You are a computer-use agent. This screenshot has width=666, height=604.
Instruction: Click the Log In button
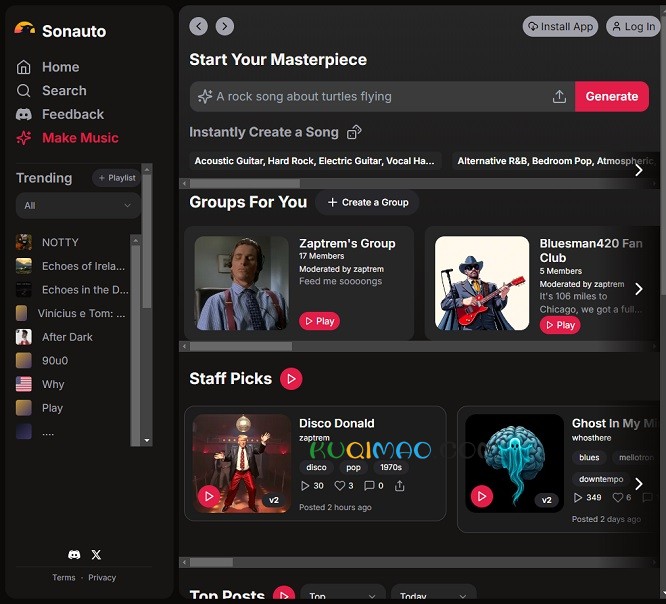tap(633, 26)
